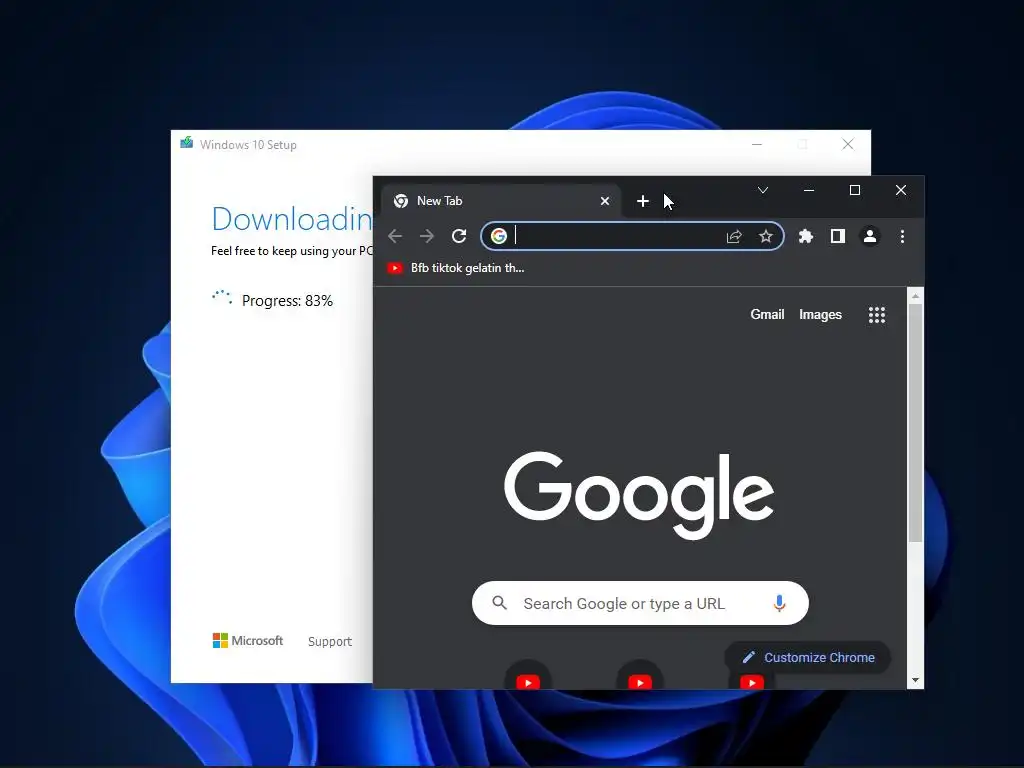Image resolution: width=1024 pixels, height=768 pixels.
Task: Click scrollbar down arrow in Chrome
Action: click(x=916, y=680)
